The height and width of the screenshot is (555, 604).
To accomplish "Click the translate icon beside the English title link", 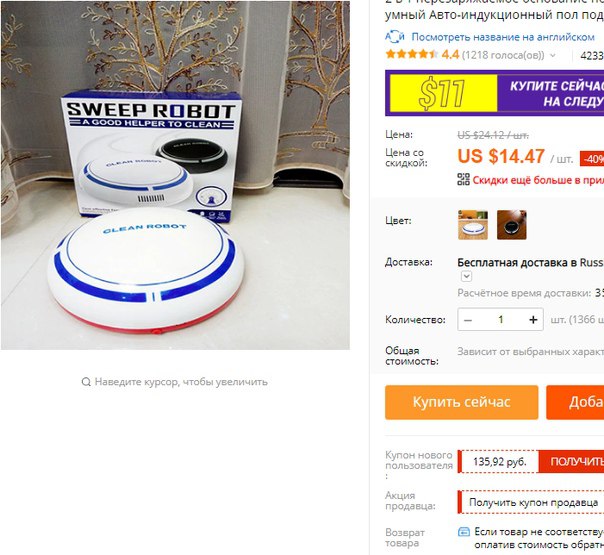I will coord(394,37).
